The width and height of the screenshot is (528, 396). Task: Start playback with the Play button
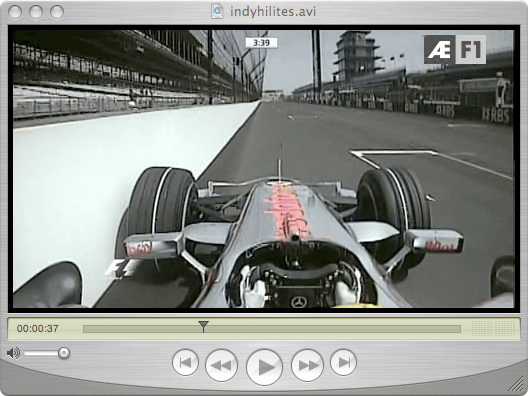coord(264,367)
